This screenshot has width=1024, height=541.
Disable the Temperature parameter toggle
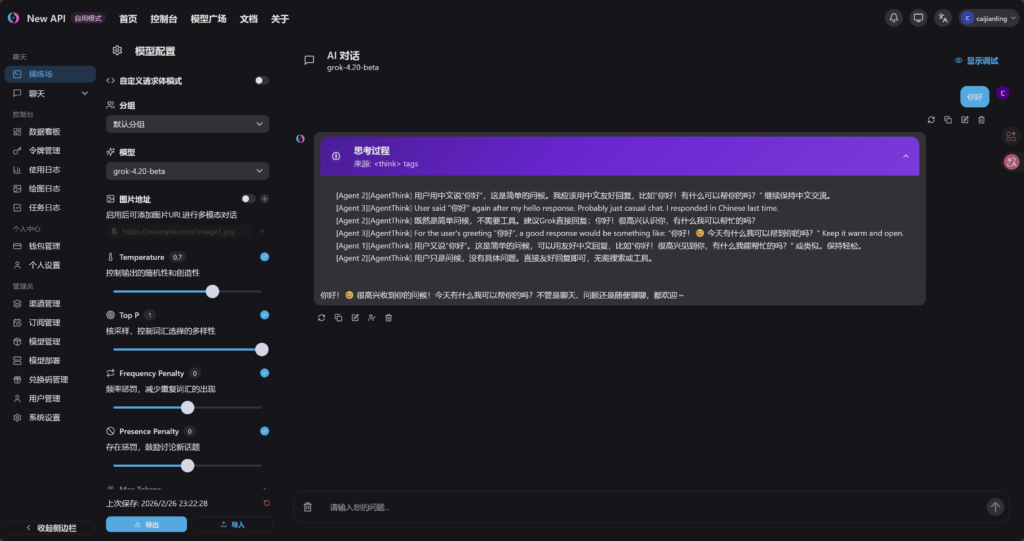[264, 257]
